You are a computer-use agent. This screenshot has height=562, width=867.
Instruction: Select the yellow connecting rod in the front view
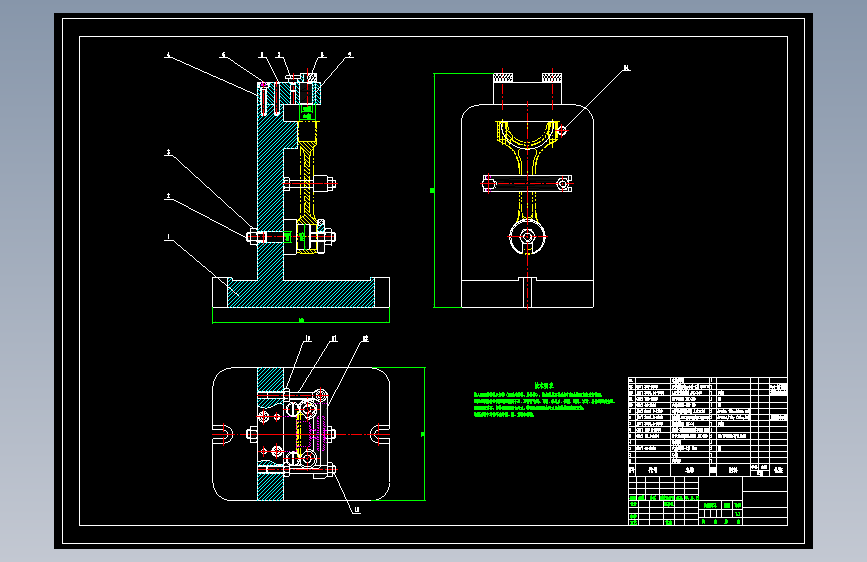[527, 173]
